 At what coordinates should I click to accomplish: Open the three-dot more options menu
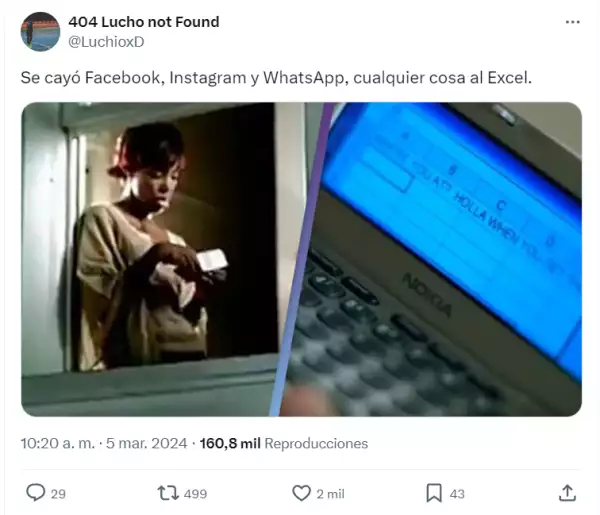coord(572,22)
